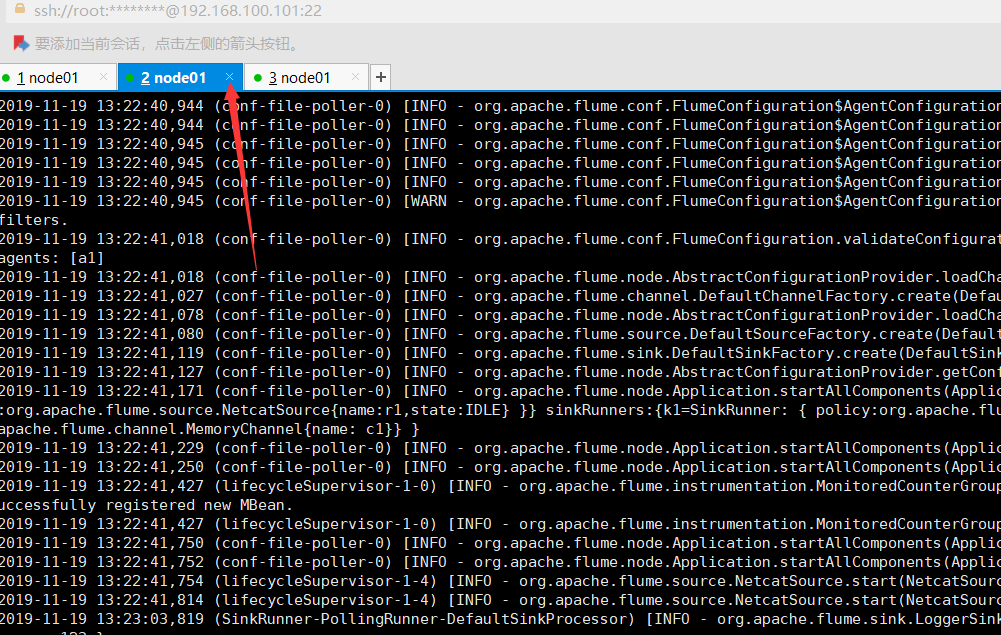Click the validateConfiguration log line at 13:22:41,018
The height and width of the screenshot is (635, 1001).
(500, 239)
